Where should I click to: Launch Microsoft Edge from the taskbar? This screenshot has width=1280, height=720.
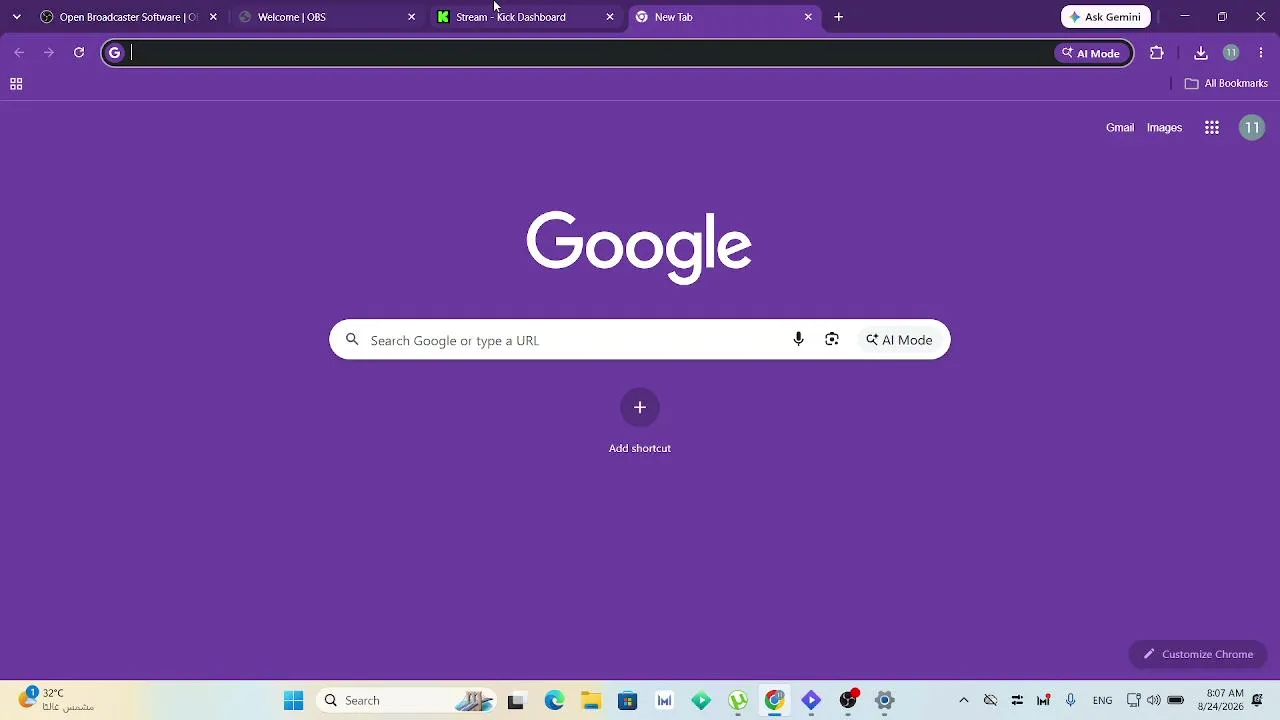(x=554, y=701)
